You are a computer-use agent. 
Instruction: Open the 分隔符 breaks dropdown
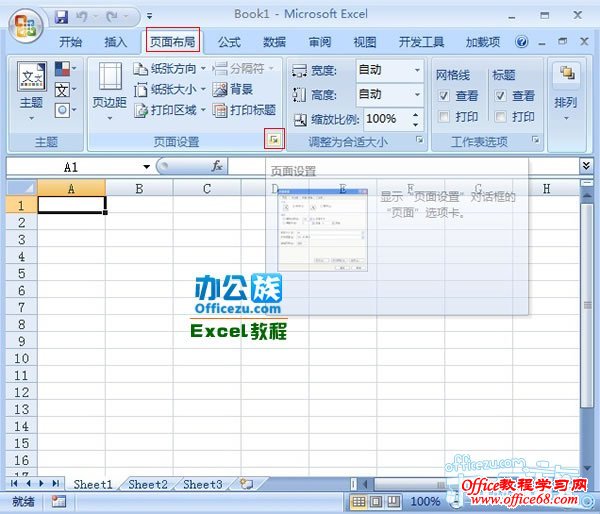pos(243,69)
